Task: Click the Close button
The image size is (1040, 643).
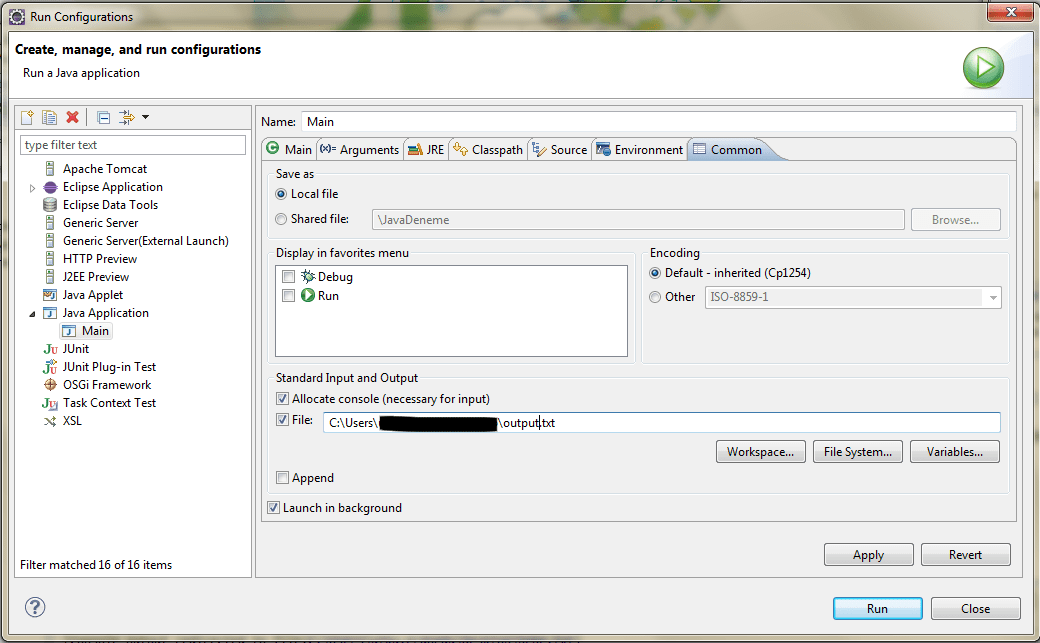Action: click(x=976, y=608)
